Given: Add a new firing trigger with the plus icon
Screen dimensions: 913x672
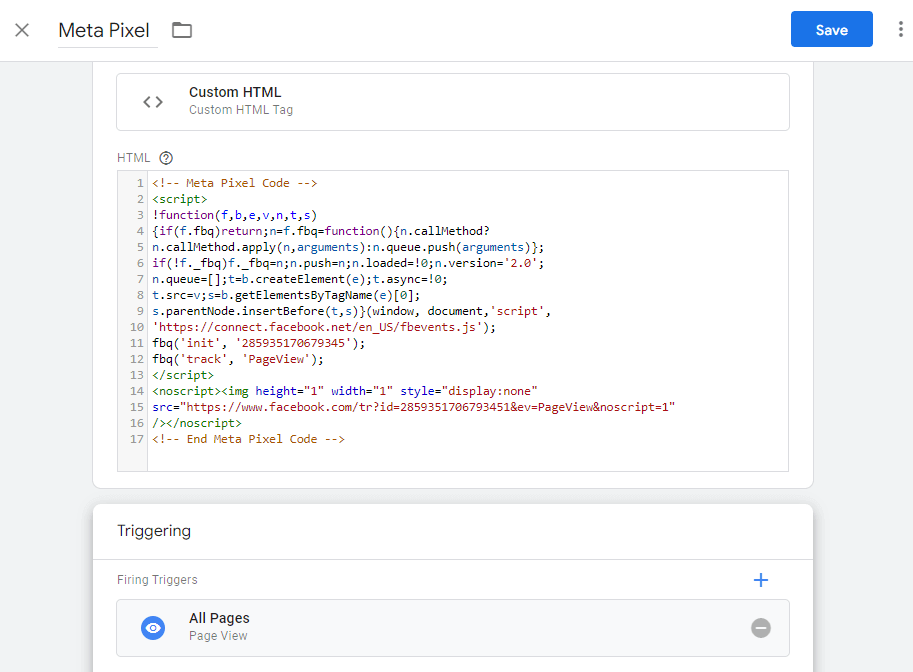Looking at the screenshot, I should tap(761, 580).
